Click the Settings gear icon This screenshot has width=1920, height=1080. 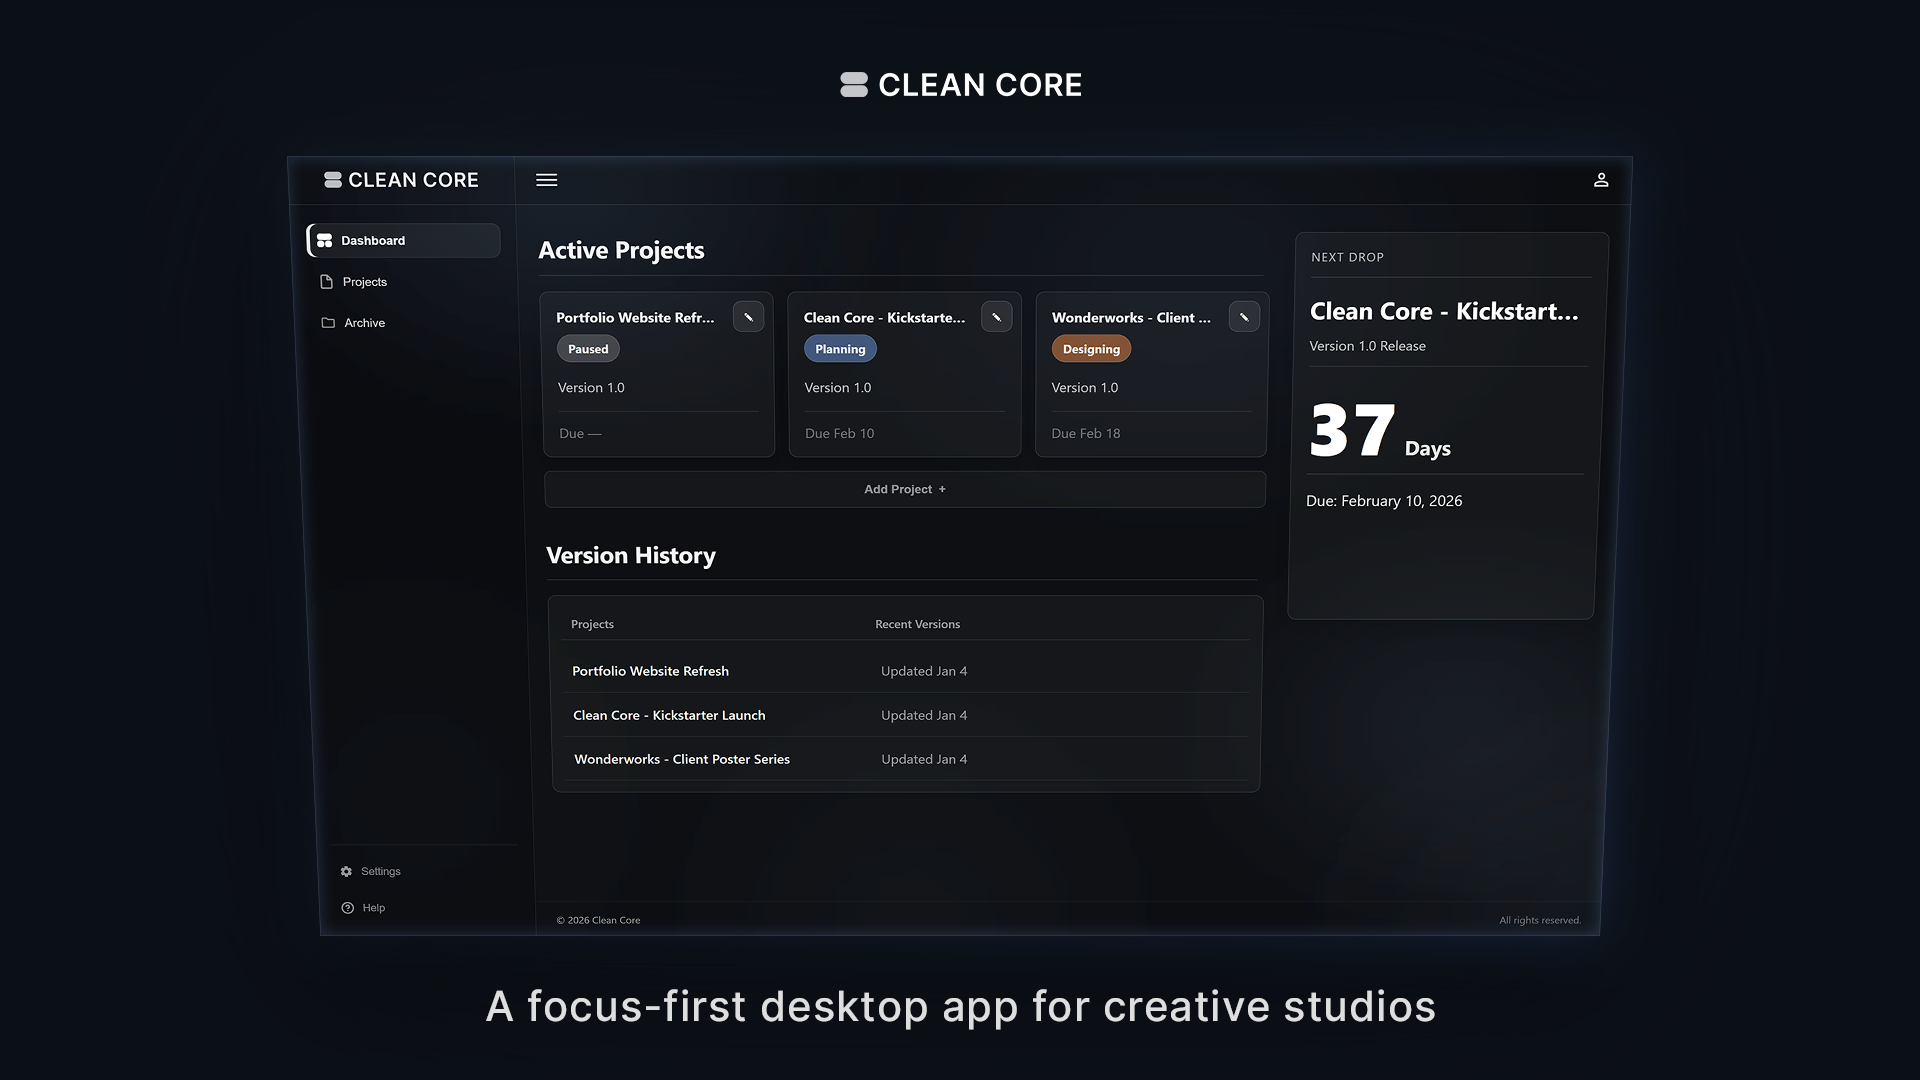pyautogui.click(x=346, y=871)
